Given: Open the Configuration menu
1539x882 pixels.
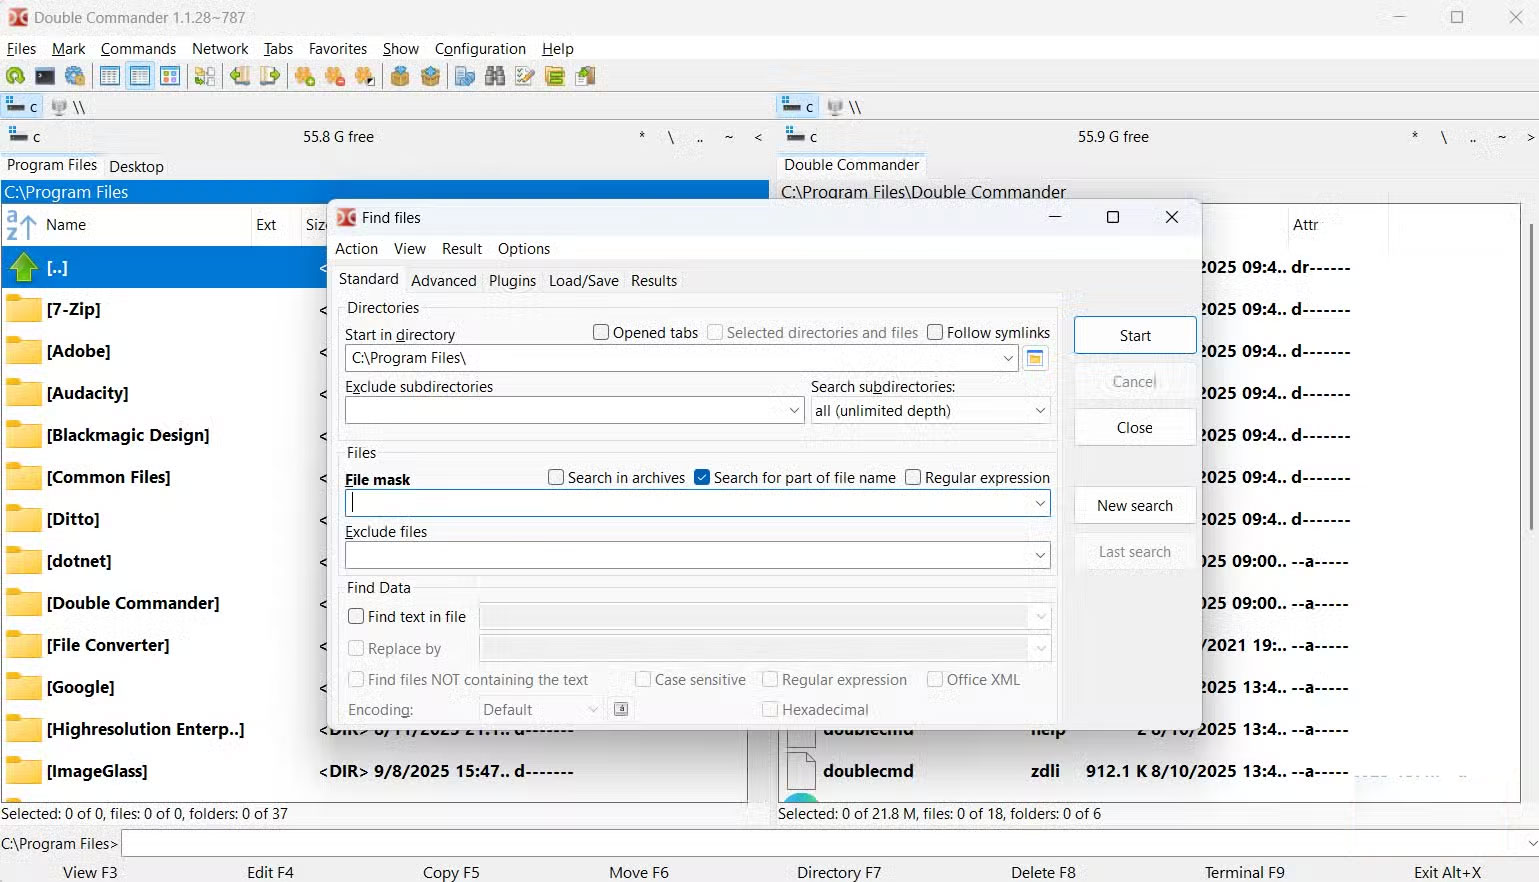Looking at the screenshot, I should 480,48.
